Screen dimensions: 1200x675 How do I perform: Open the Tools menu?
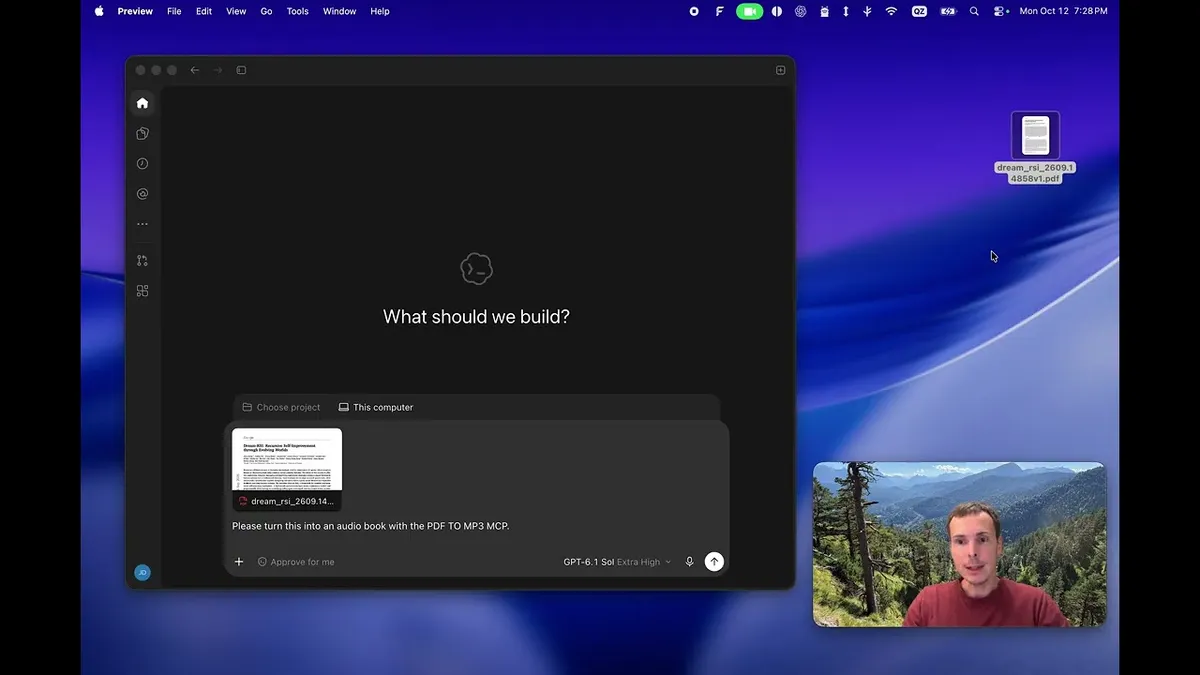(x=298, y=11)
